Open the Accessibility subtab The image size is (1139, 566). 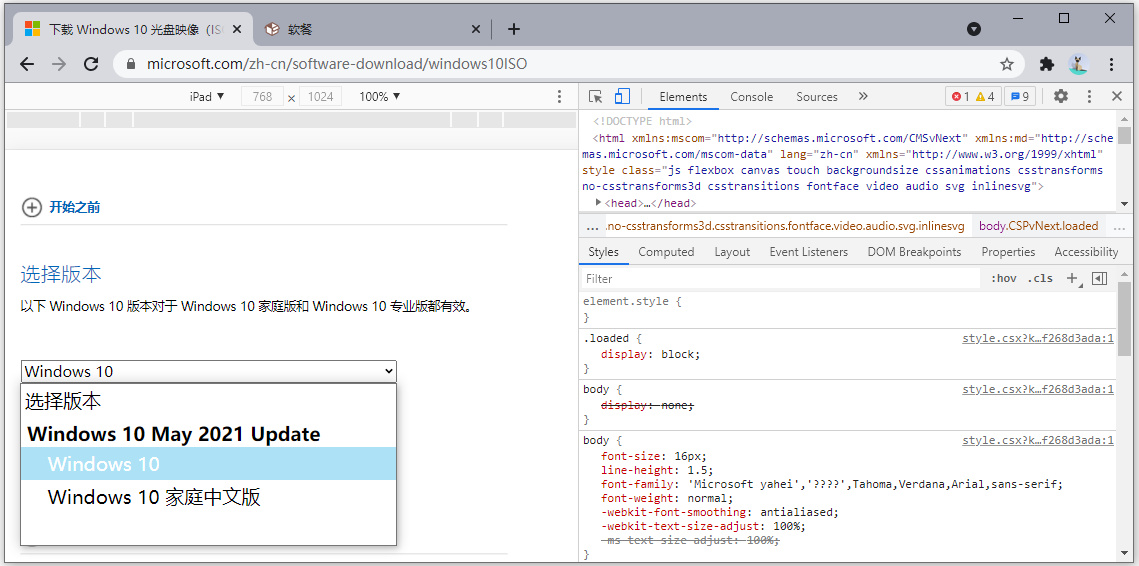1086,252
